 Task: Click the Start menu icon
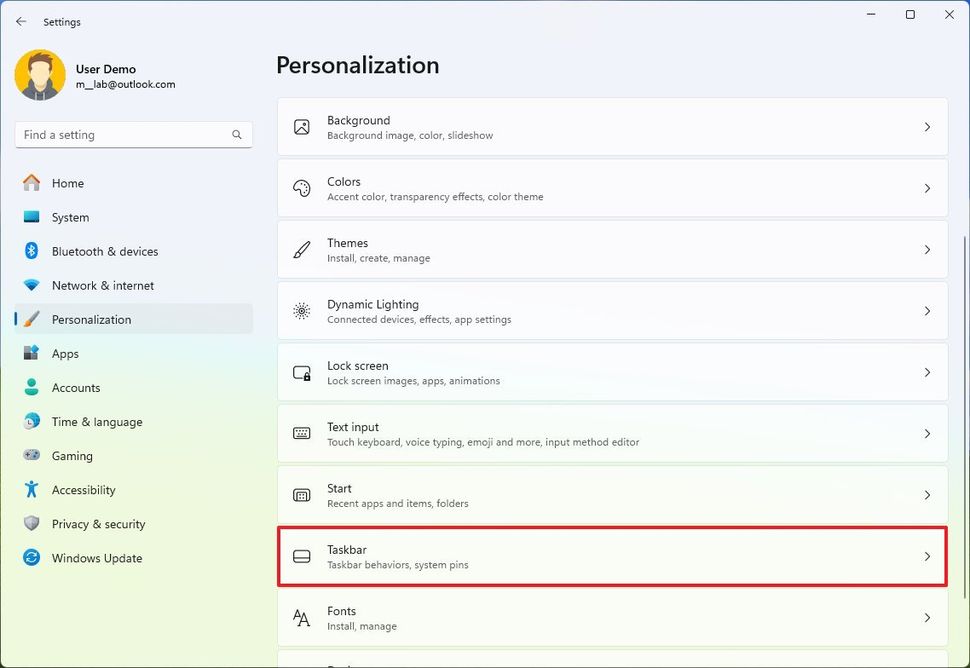coord(302,495)
